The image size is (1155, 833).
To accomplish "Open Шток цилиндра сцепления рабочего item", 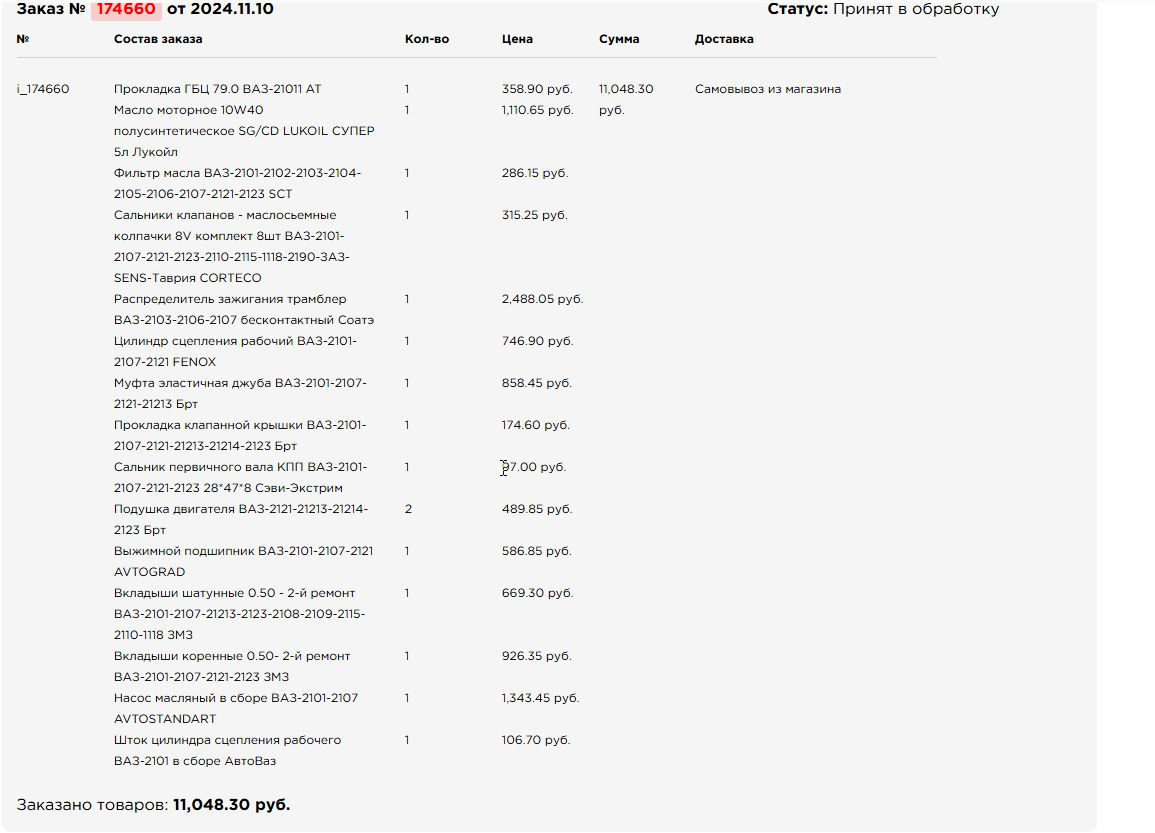I will point(227,750).
